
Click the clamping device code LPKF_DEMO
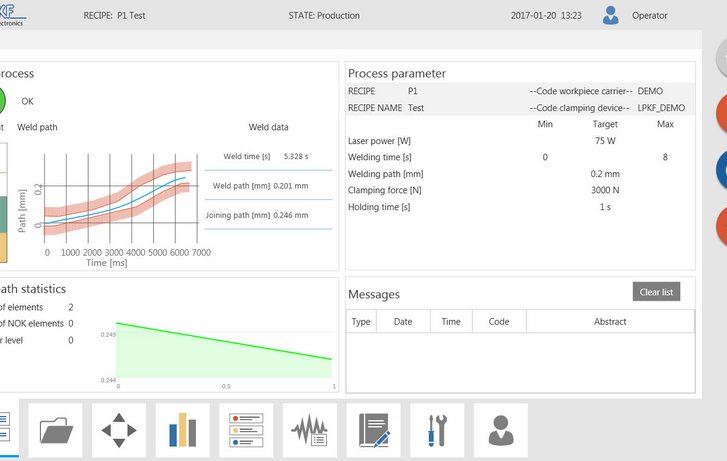click(661, 108)
